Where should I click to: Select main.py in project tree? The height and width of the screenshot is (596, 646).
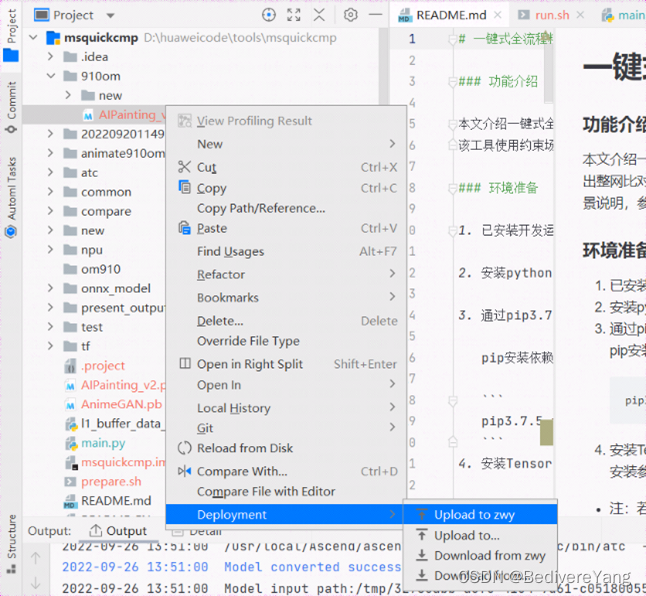pyautogui.click(x=95, y=443)
